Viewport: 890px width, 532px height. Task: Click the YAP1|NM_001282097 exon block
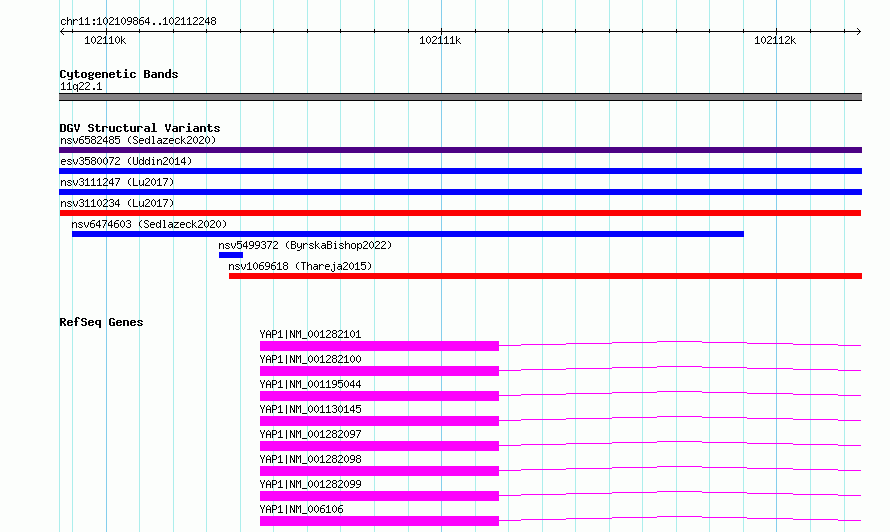(x=379, y=446)
